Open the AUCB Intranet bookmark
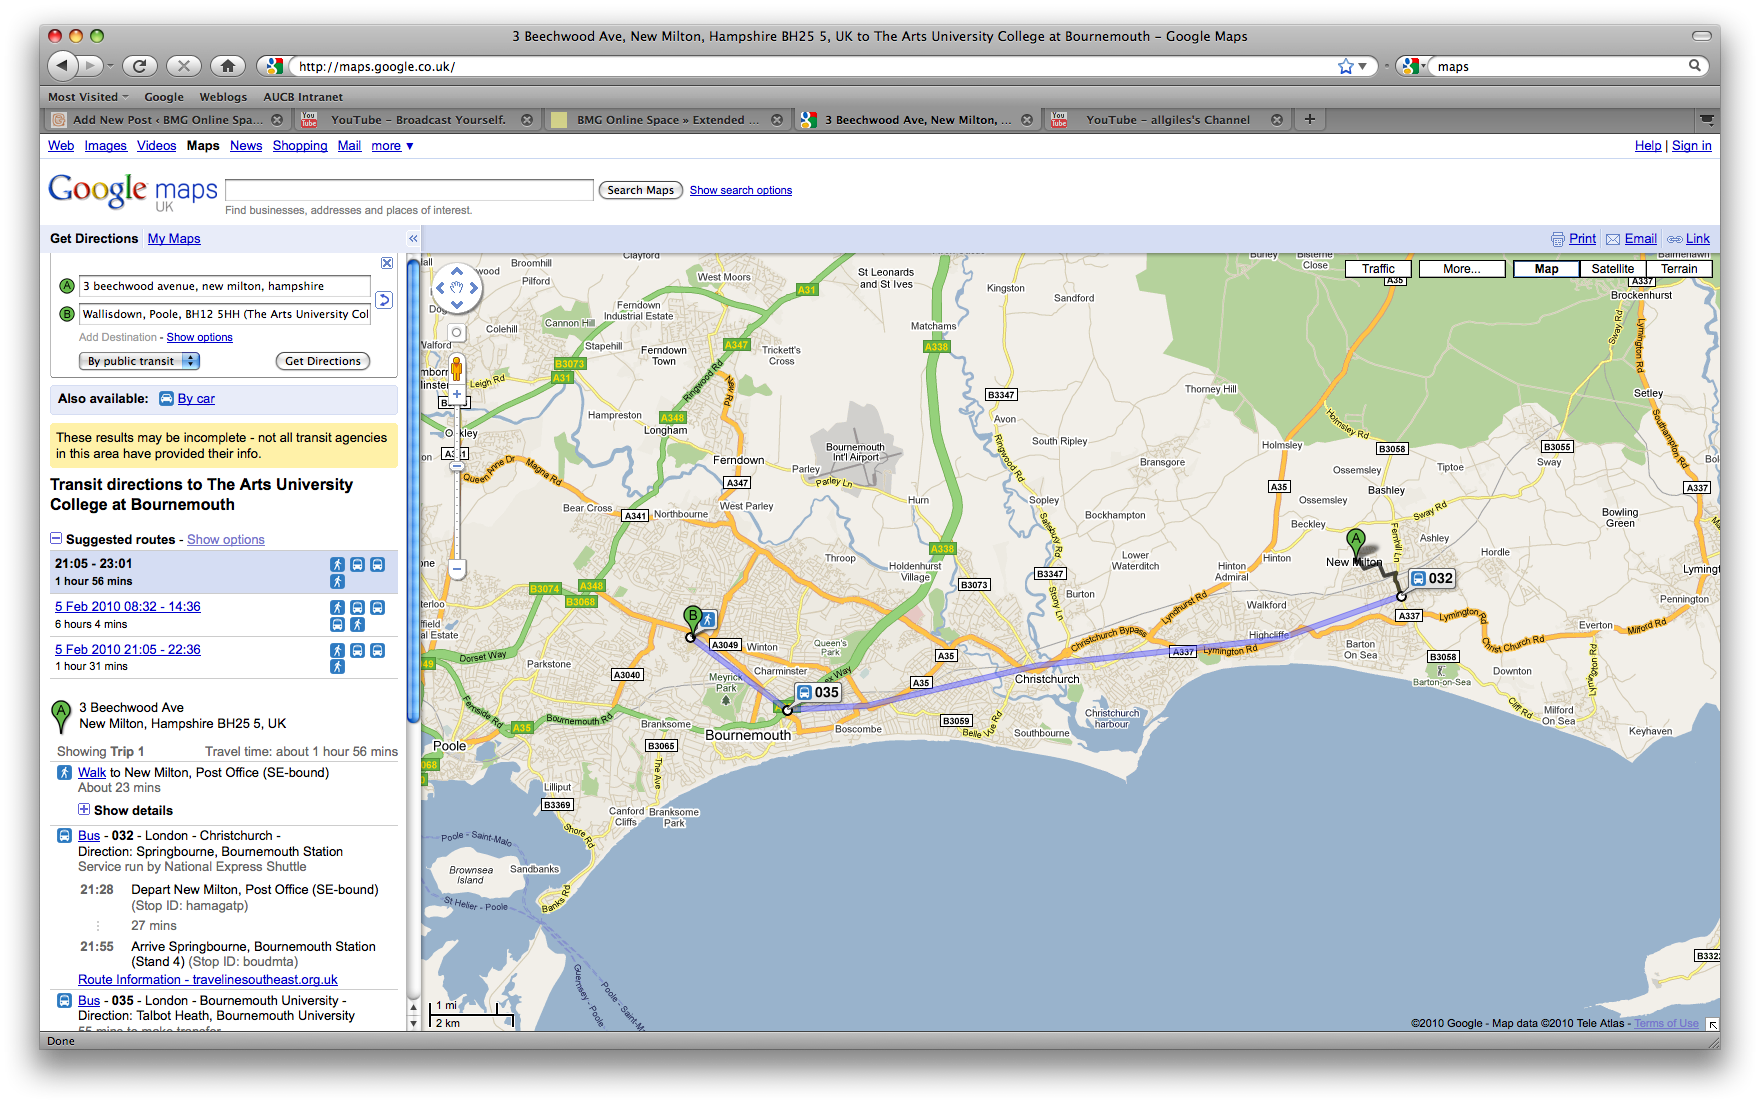 click(x=303, y=97)
